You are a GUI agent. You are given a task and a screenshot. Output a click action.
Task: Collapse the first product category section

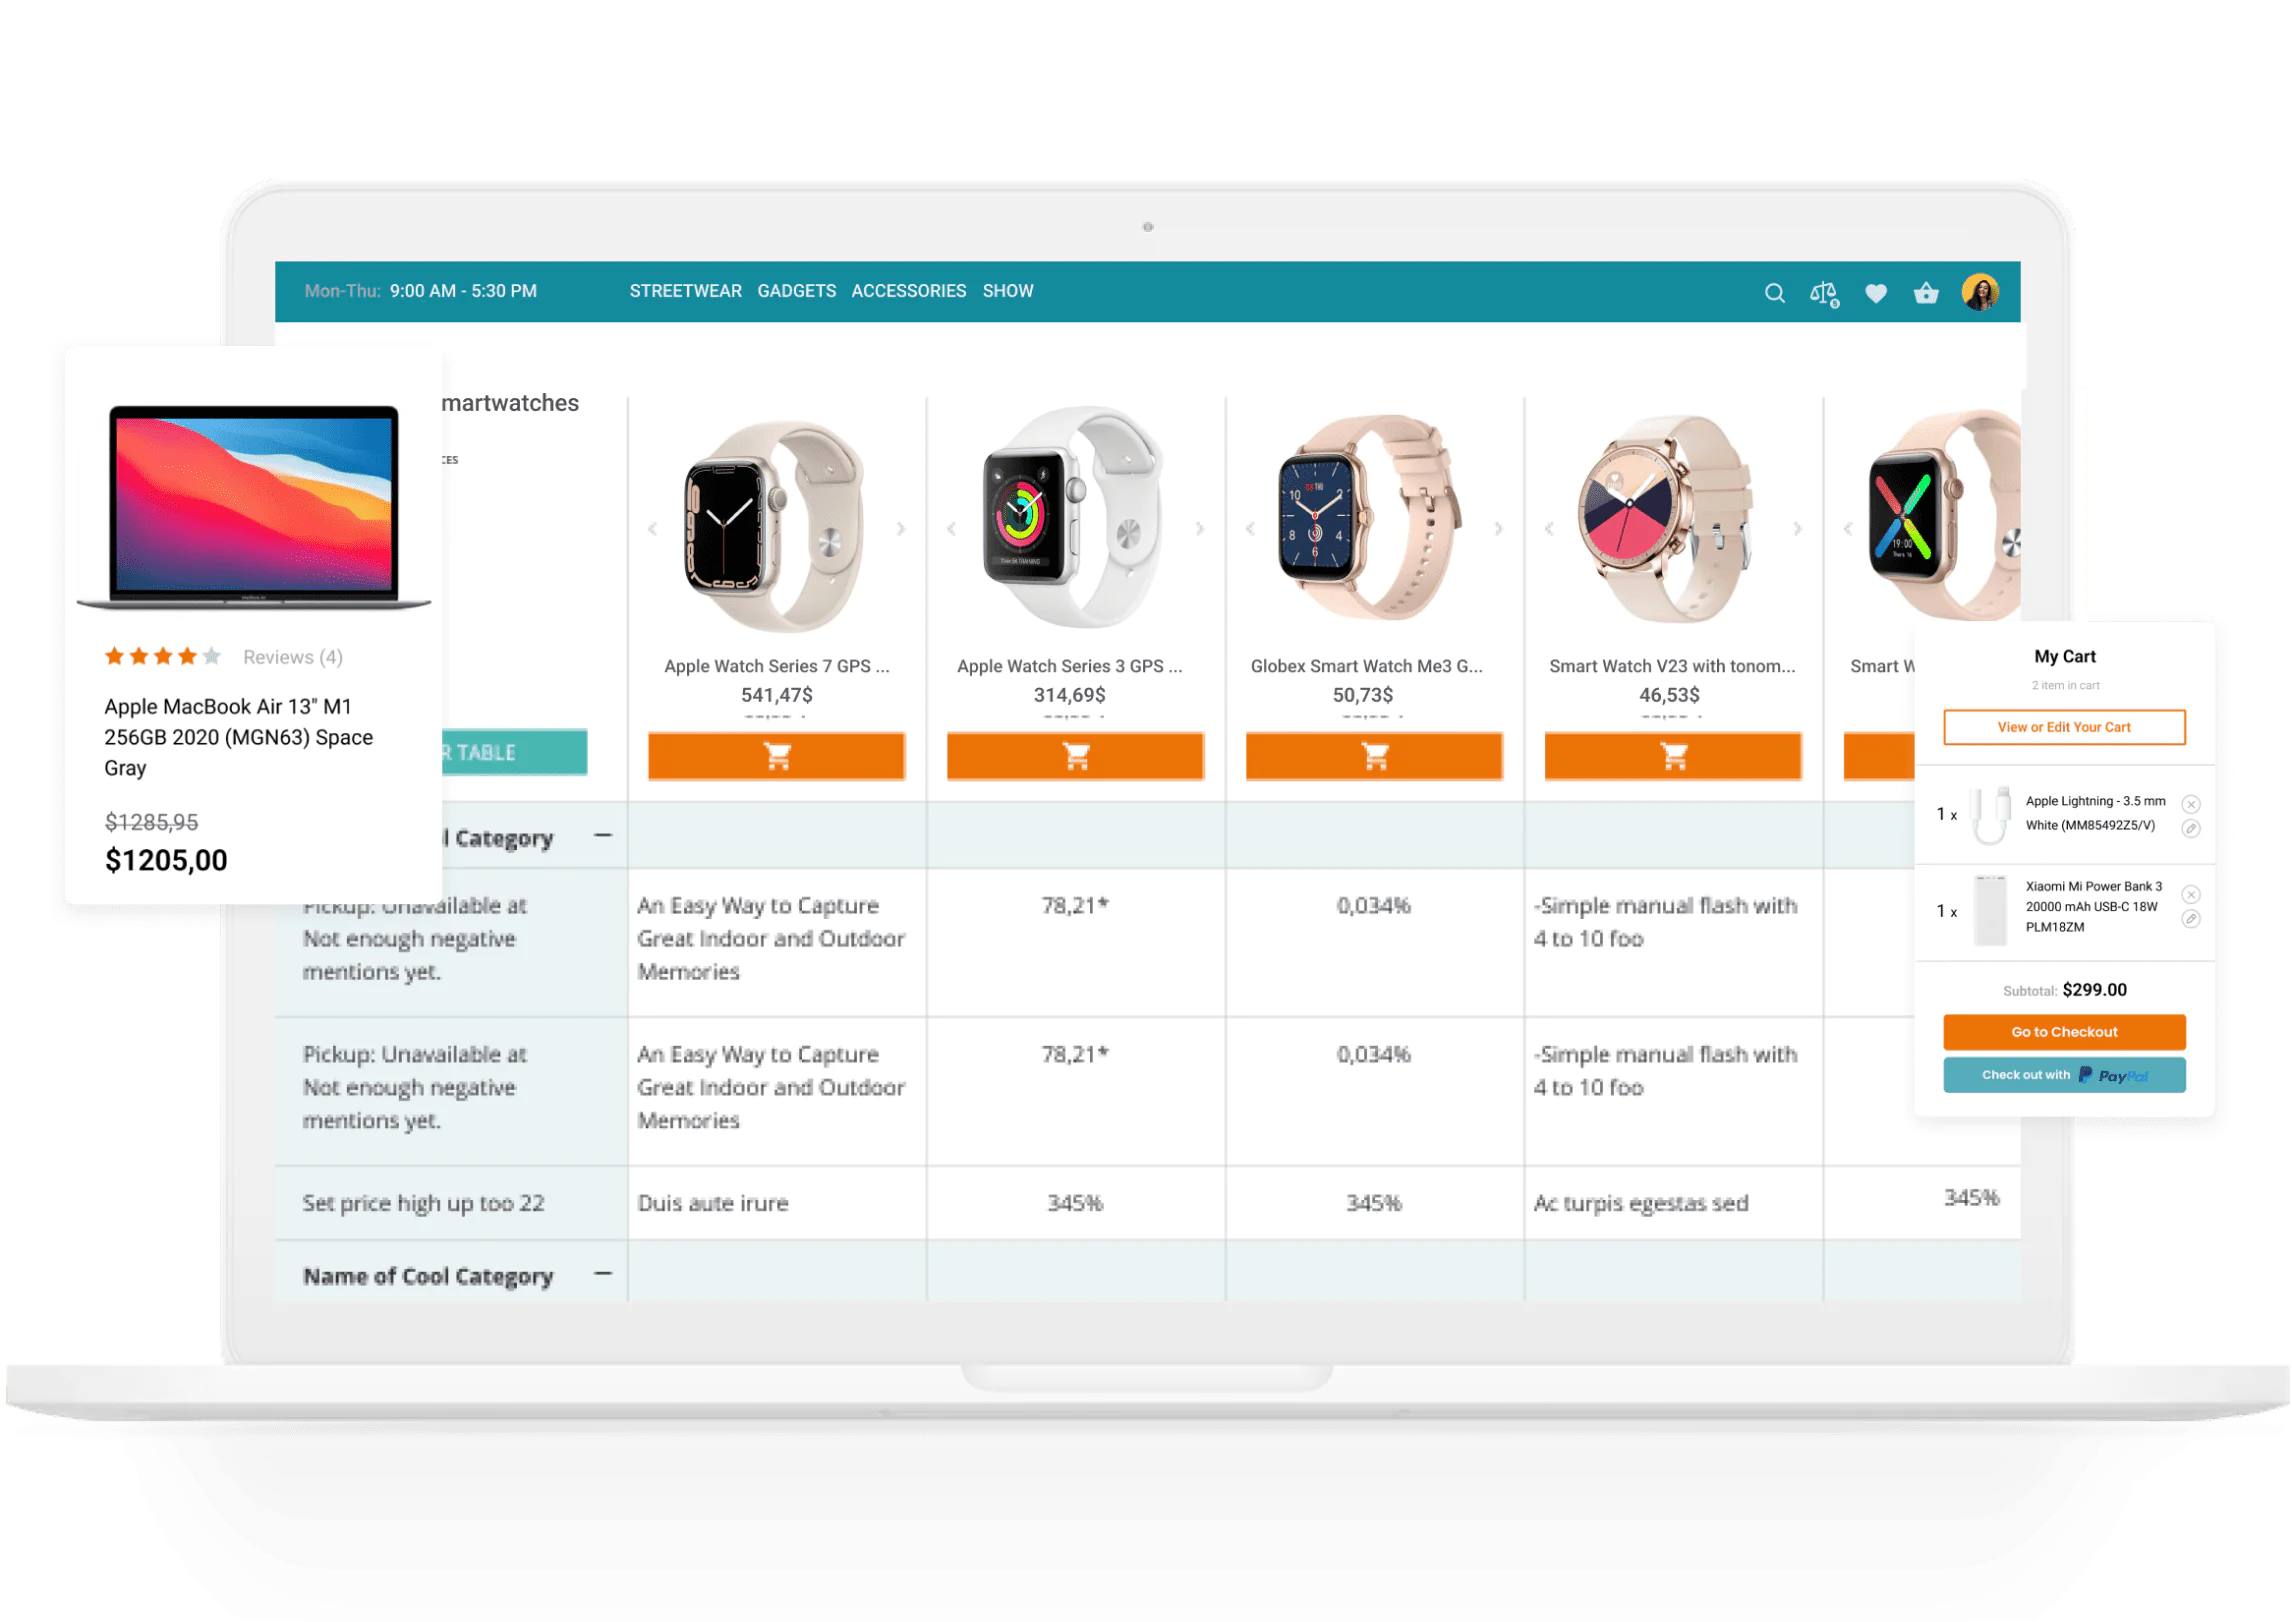tap(605, 836)
